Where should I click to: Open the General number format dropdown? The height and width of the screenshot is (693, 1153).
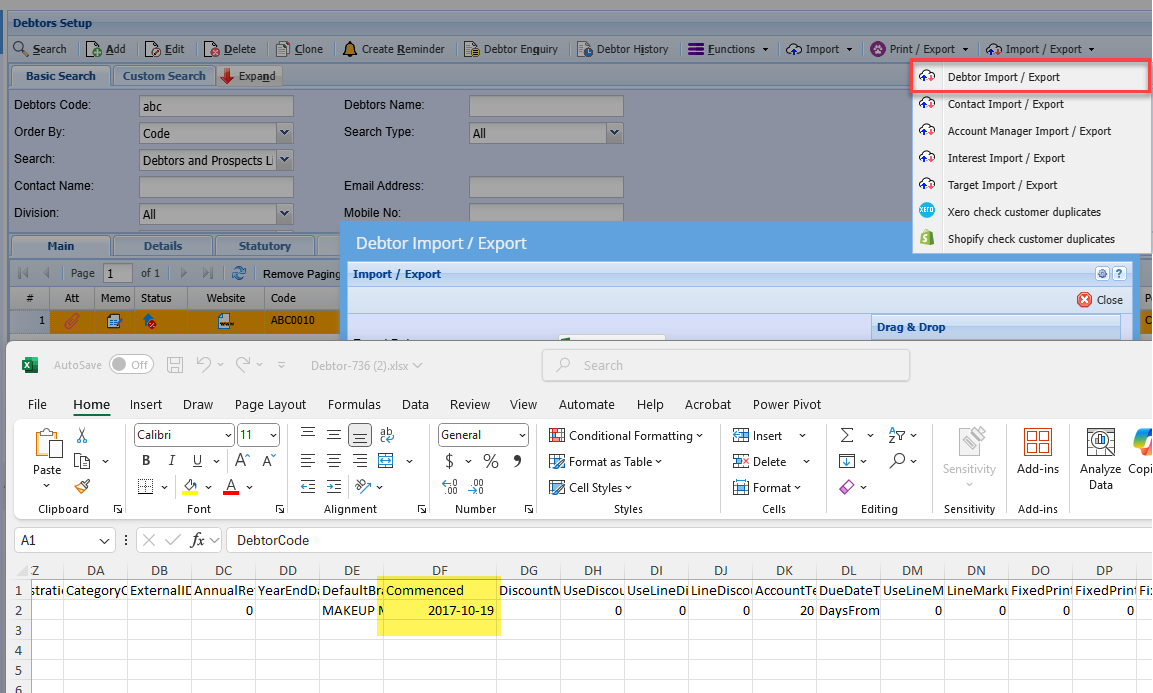(522, 435)
